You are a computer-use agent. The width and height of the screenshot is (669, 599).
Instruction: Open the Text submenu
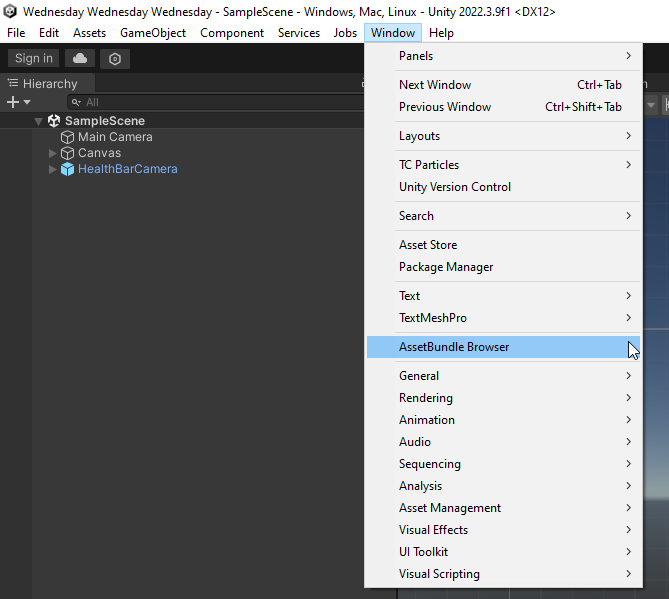[x=504, y=296]
